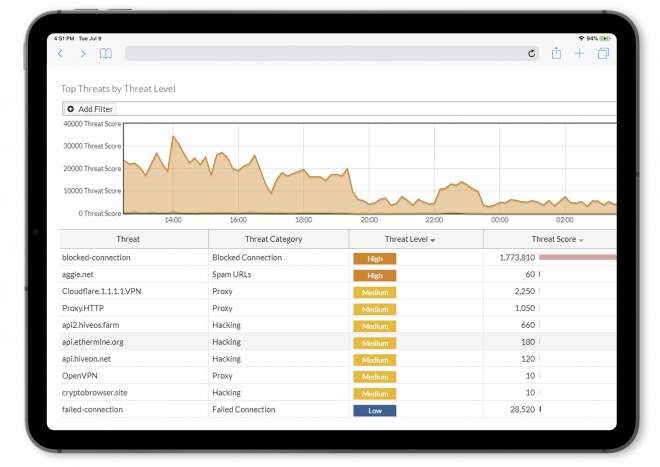Viewport: 660px width, 467px height.
Task: Select the blocked-connection threat row
Action: [x=96, y=258]
